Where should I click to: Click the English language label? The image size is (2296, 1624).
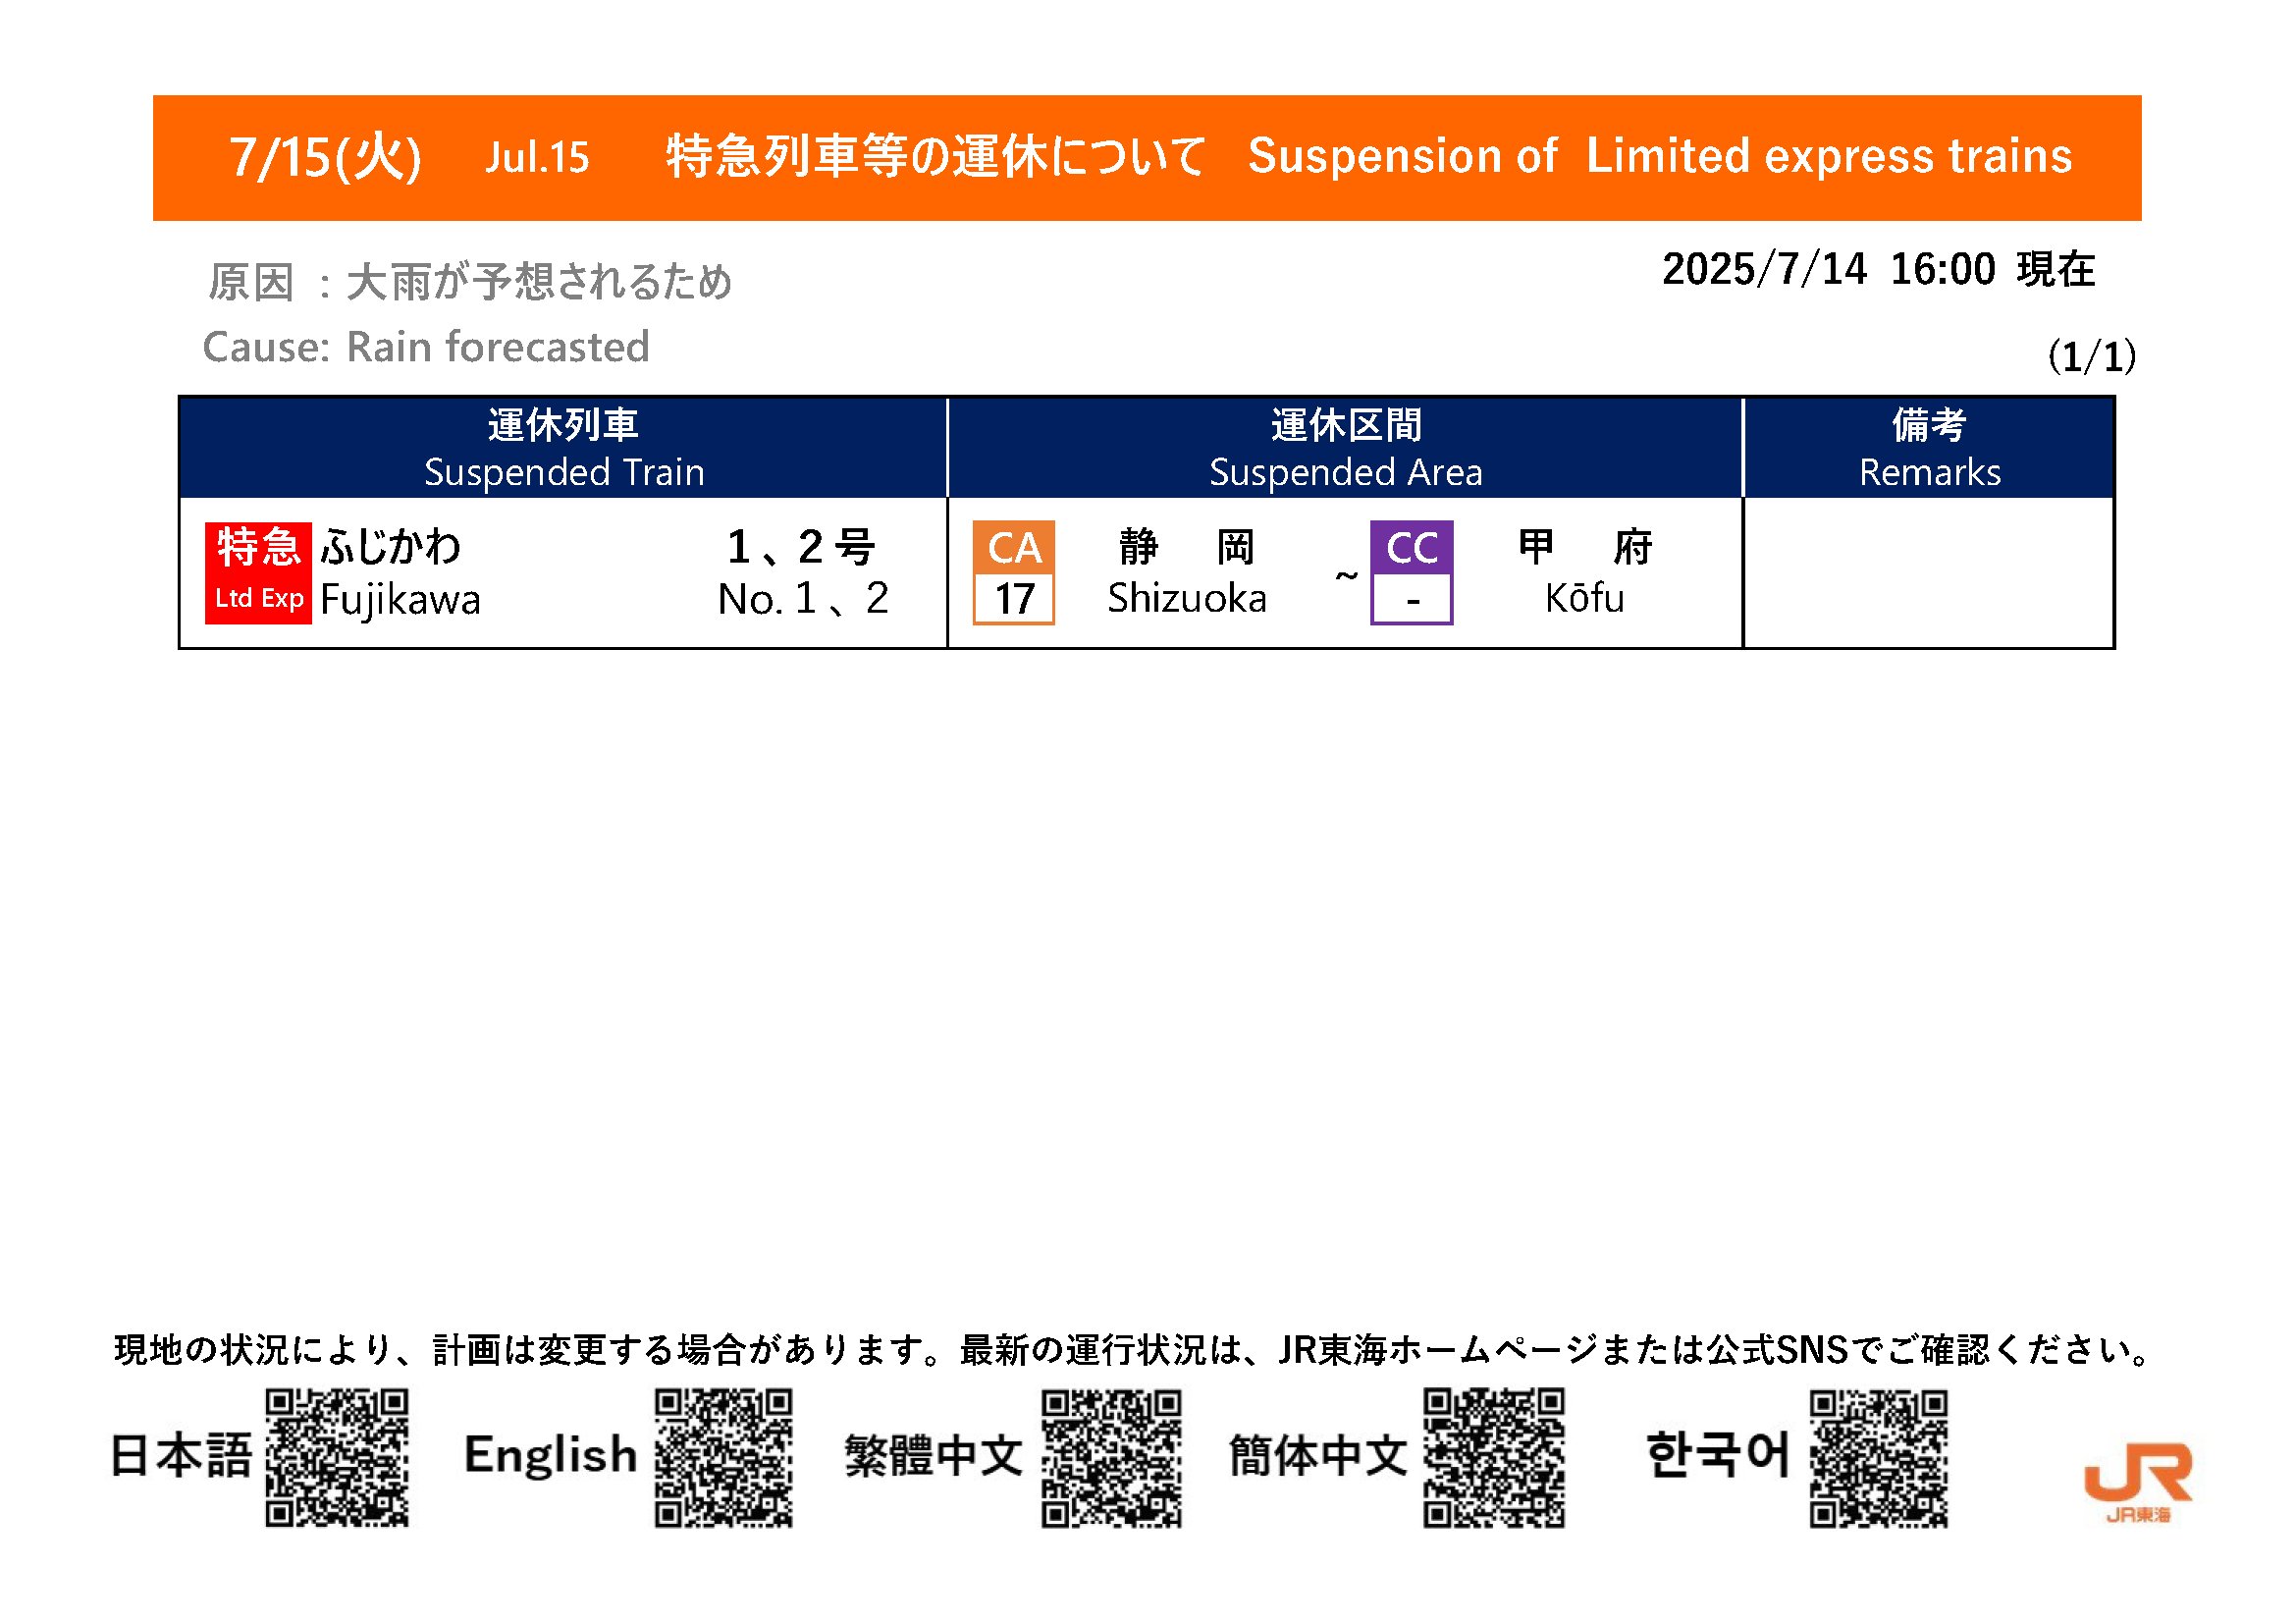(550, 1455)
